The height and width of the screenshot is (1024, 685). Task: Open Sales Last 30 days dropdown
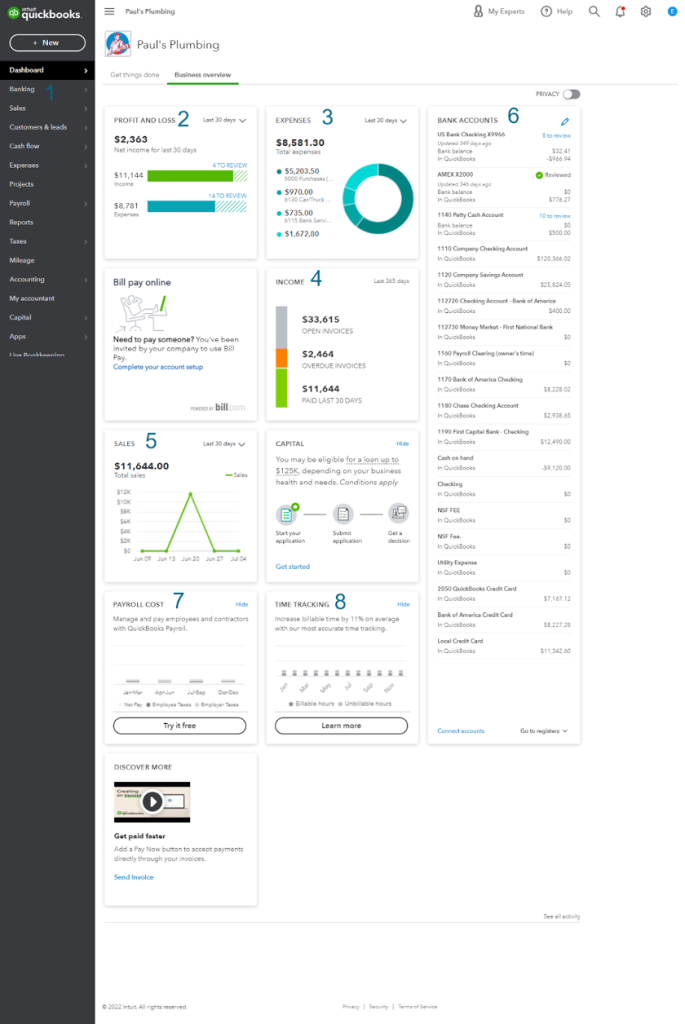[x=224, y=443]
